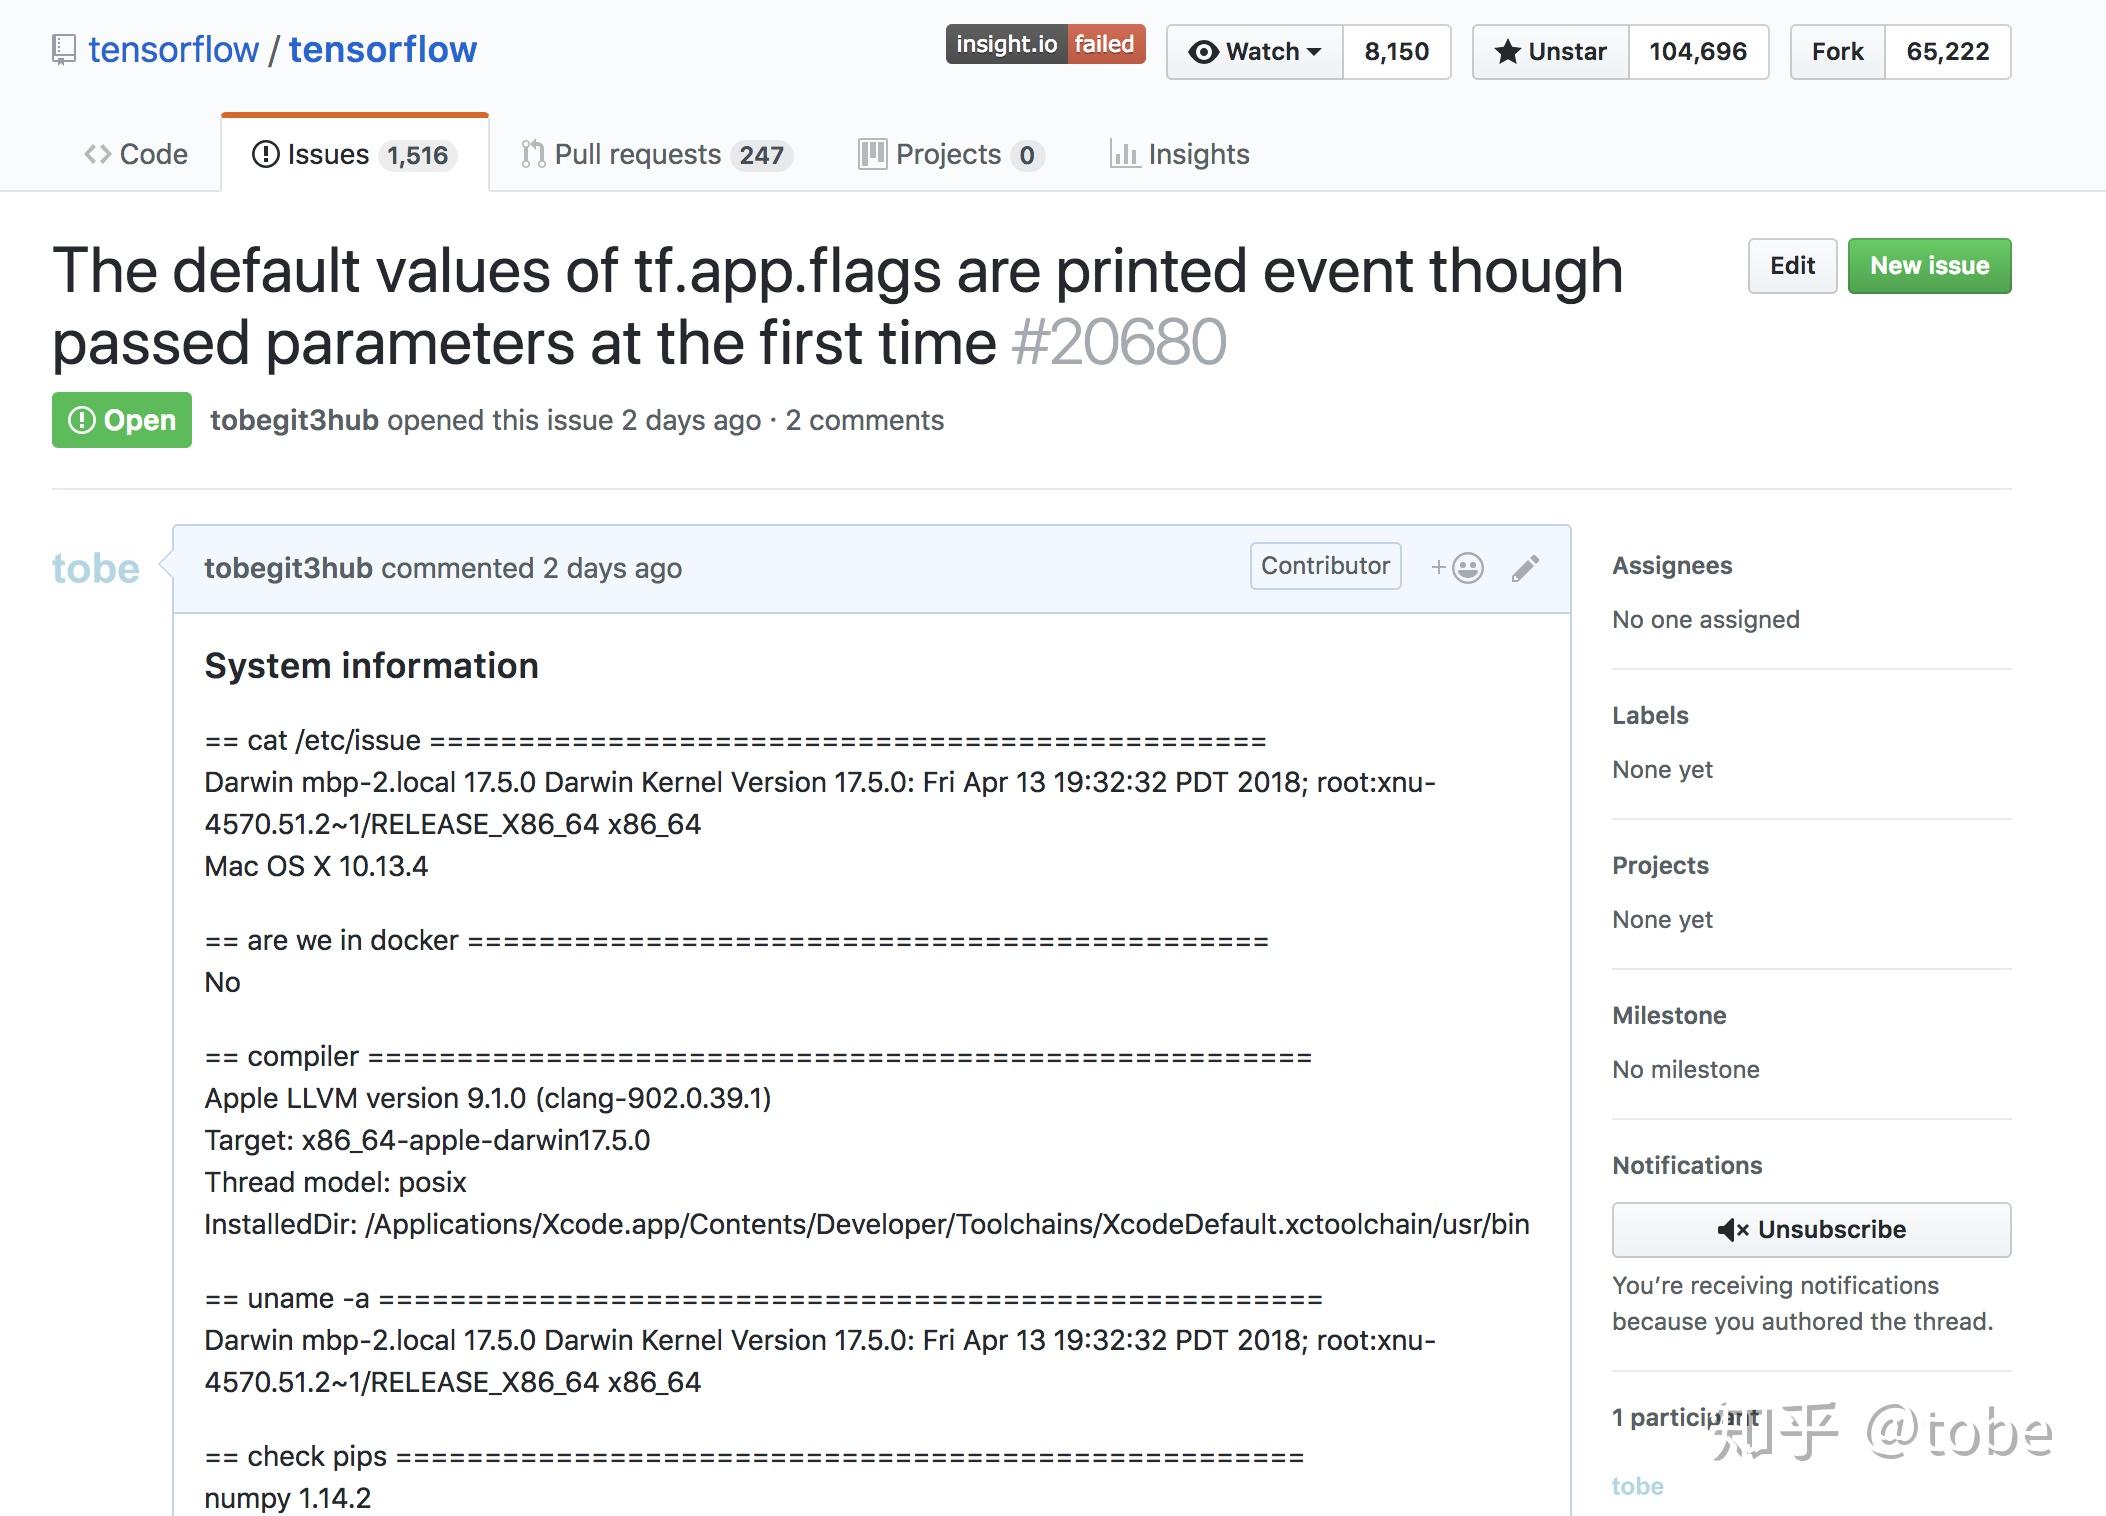Click the insight.io failed badge
The image size is (2106, 1516).
1045,44
